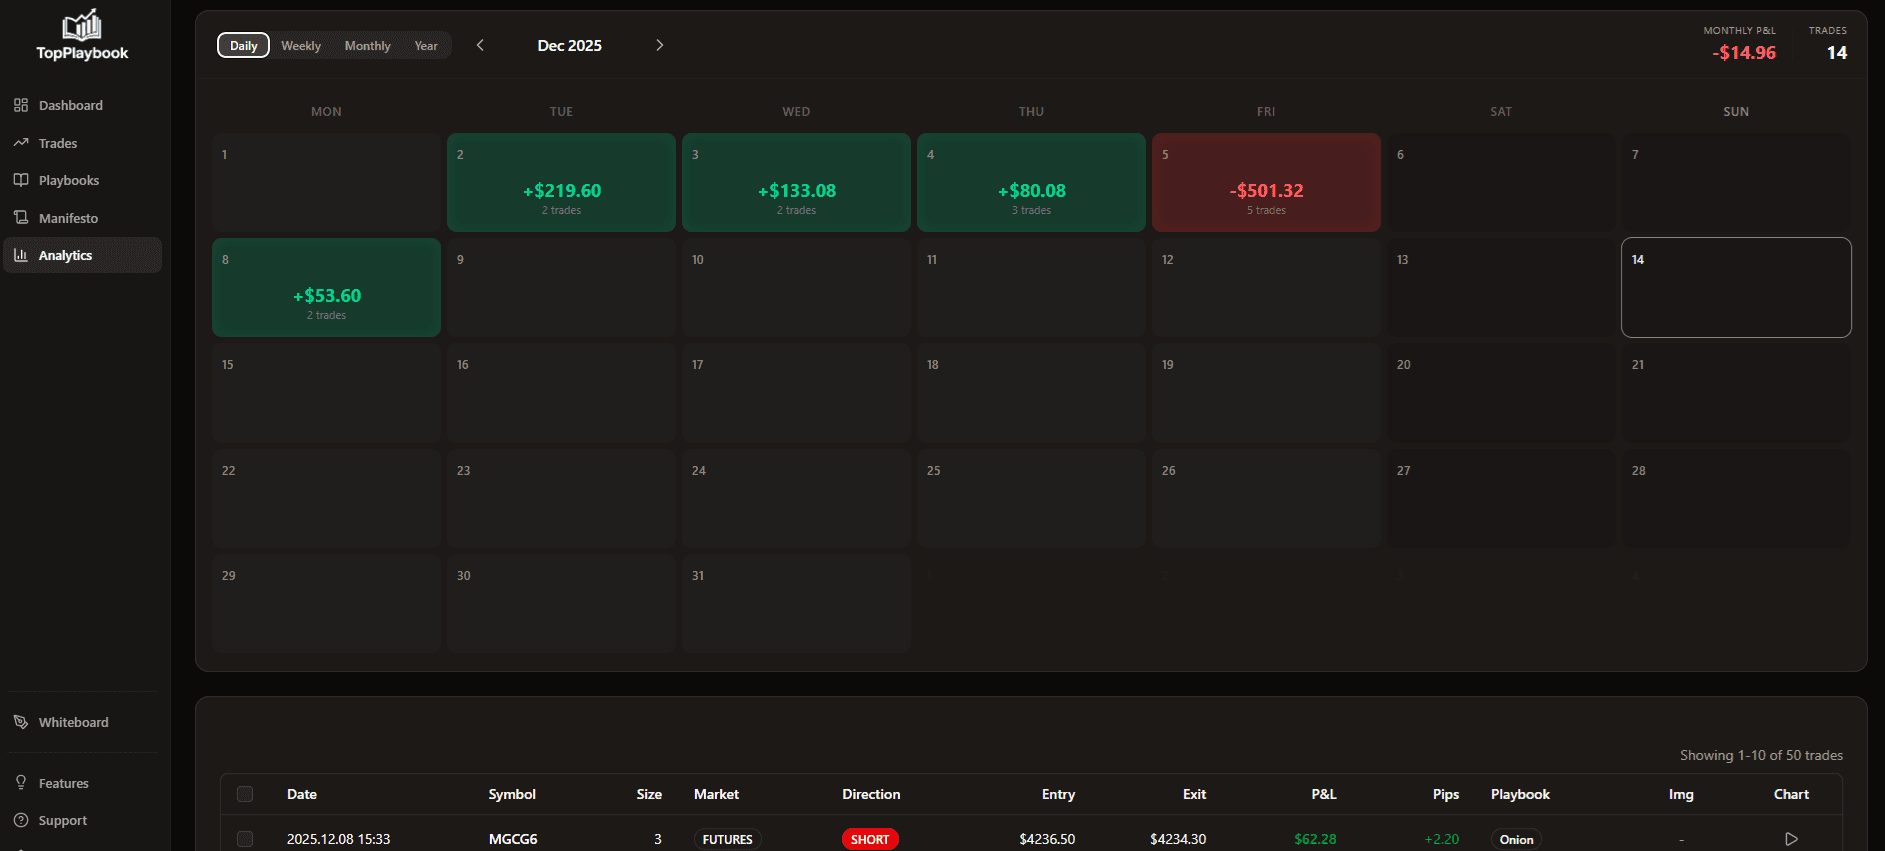Open Dec 4 cell with +$80.08

coord(1031,183)
